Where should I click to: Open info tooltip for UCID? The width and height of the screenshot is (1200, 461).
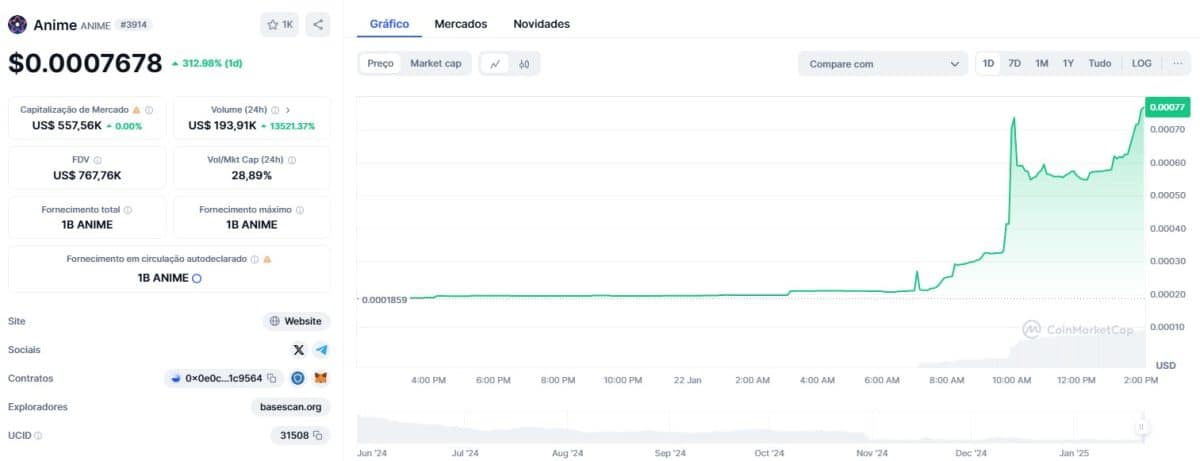[x=38, y=436]
